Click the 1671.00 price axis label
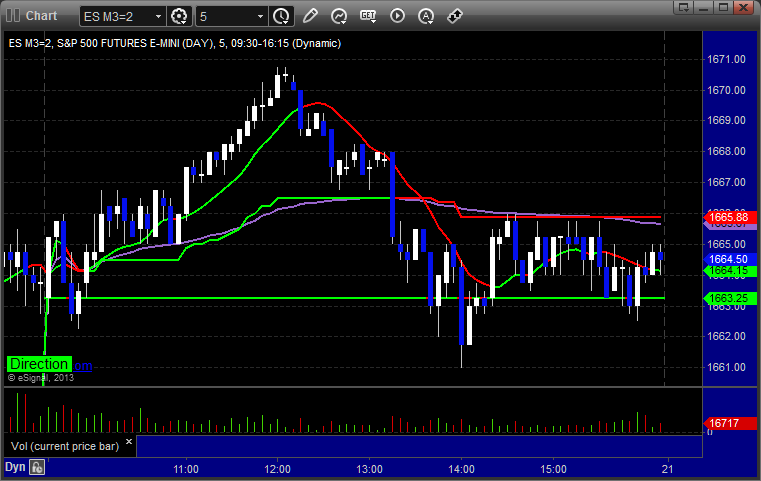Screen dimensions: 761x481 click(x=726, y=59)
